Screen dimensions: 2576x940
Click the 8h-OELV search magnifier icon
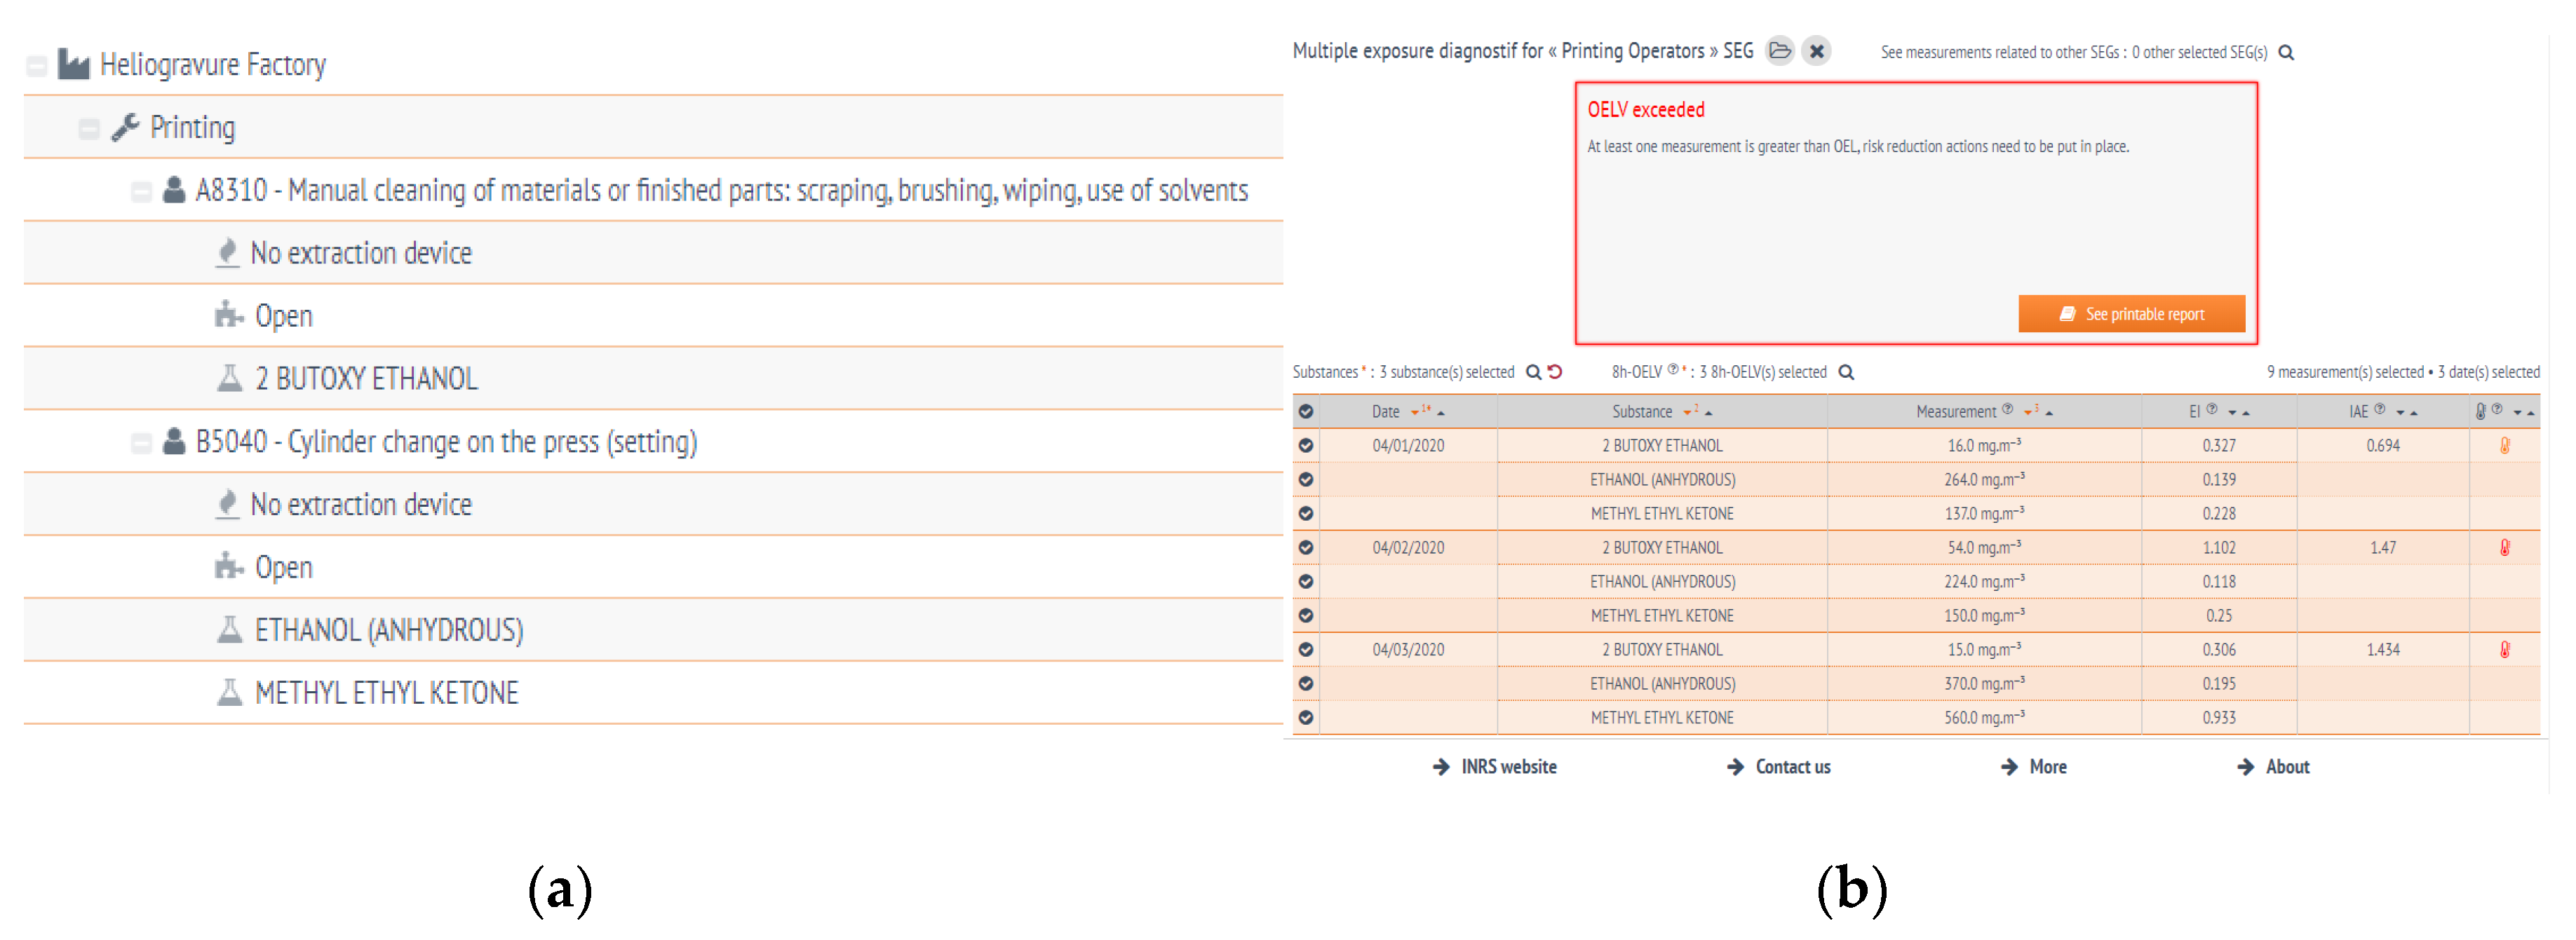click(1847, 372)
